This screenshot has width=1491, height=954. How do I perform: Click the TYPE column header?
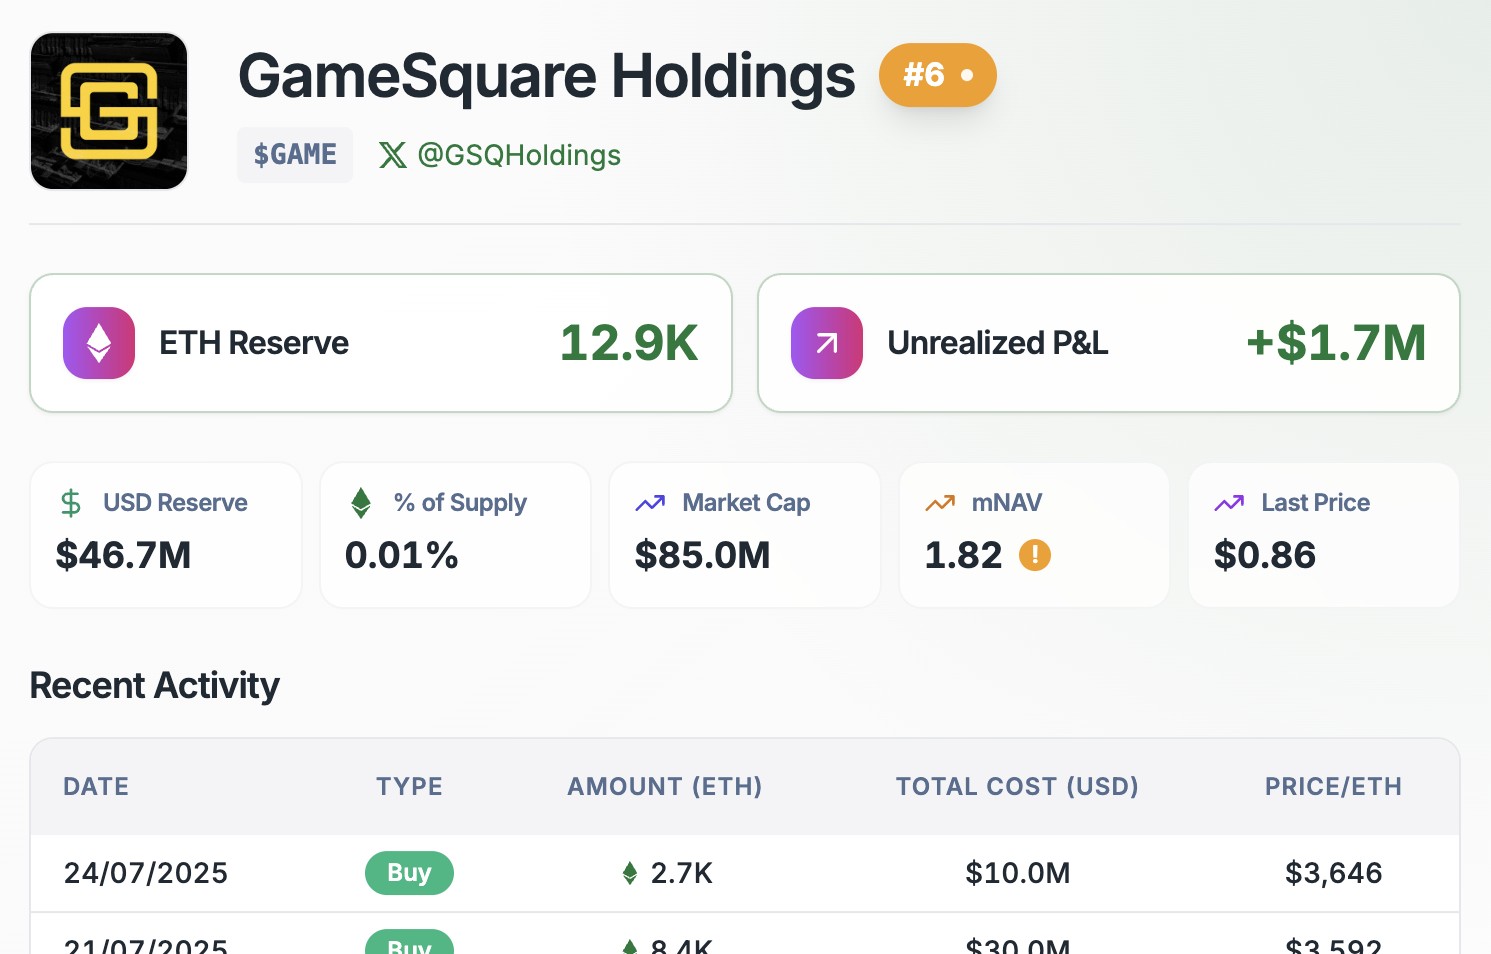(x=409, y=787)
